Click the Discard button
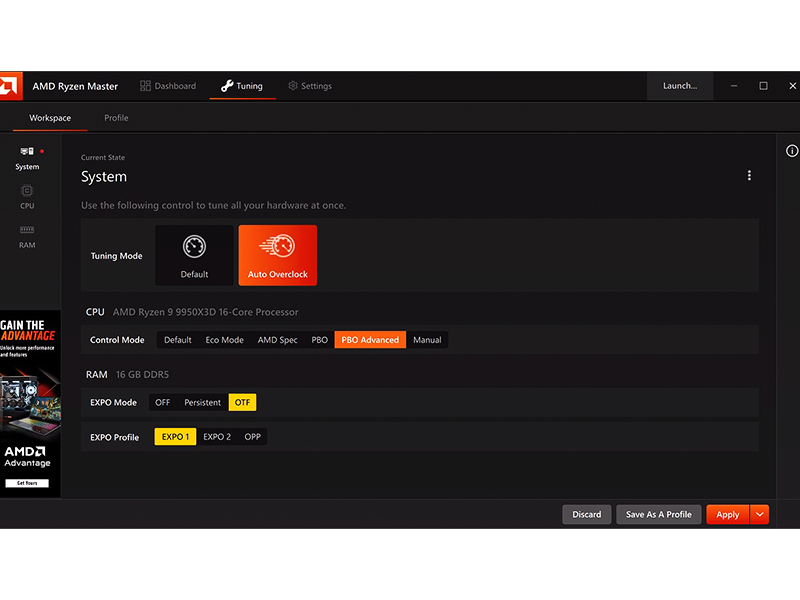Screen dimensions: 800x600 tap(586, 514)
